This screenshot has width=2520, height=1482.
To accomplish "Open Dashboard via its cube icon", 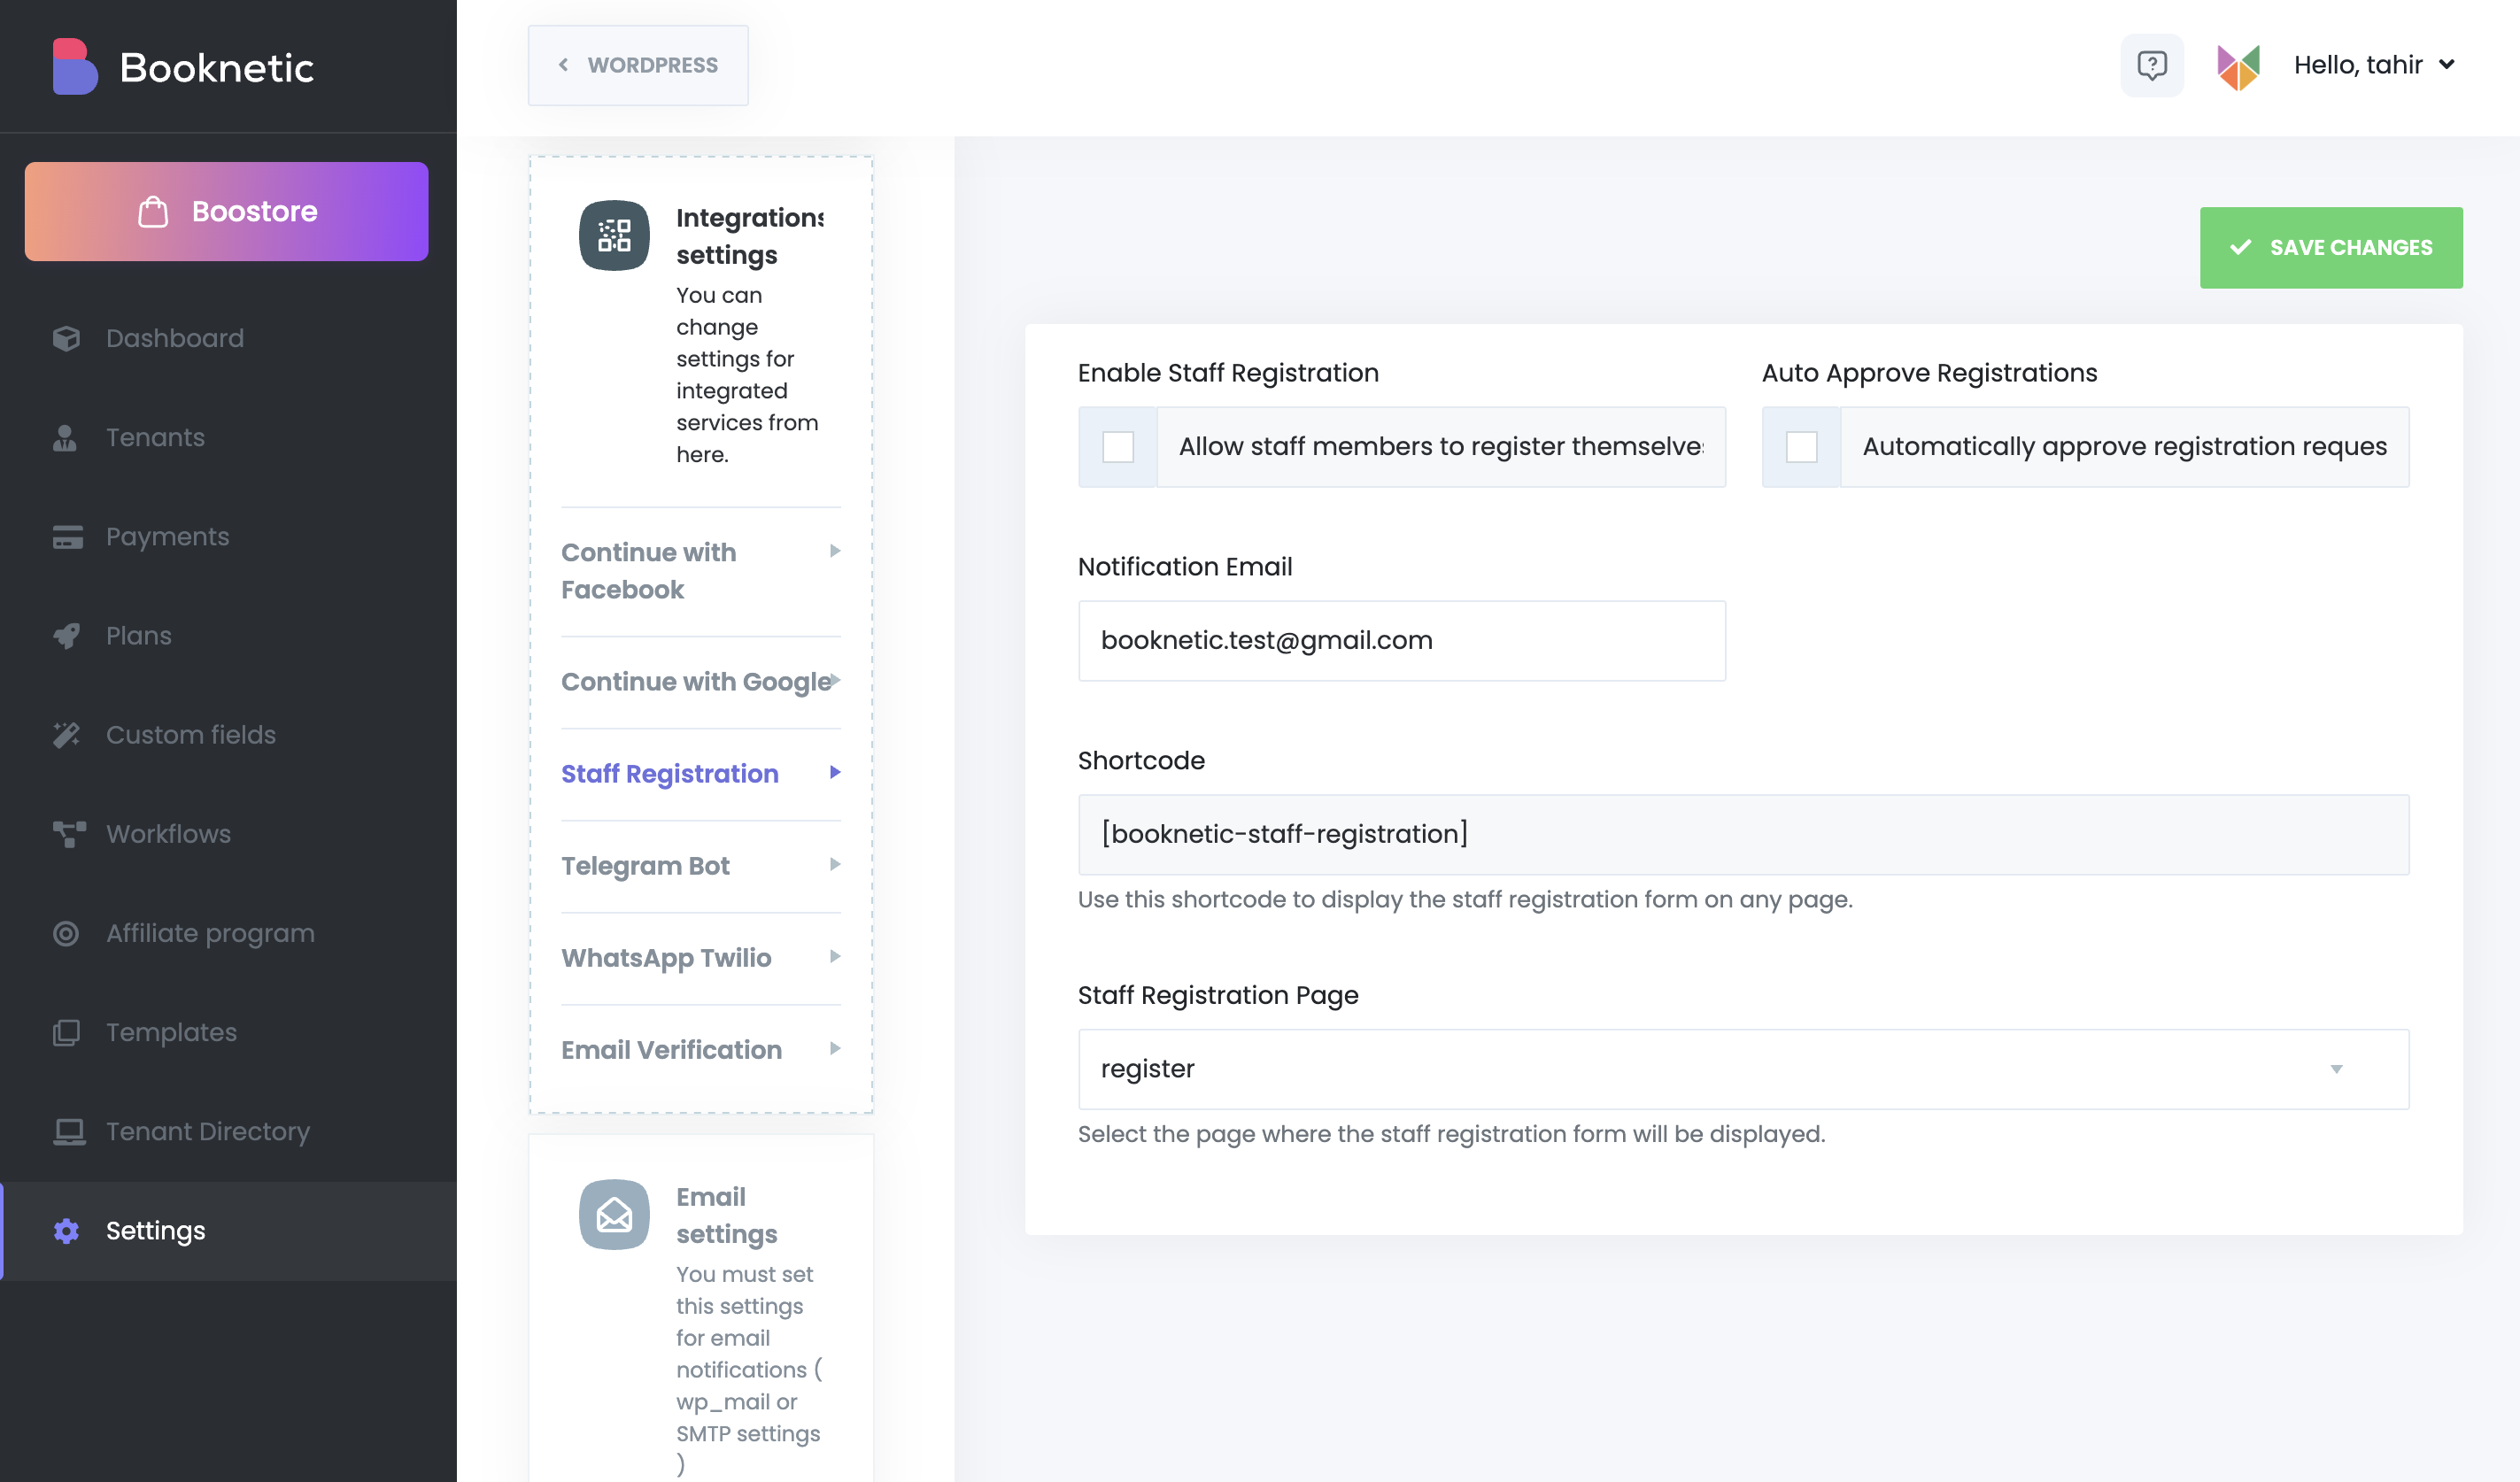I will pos(66,338).
